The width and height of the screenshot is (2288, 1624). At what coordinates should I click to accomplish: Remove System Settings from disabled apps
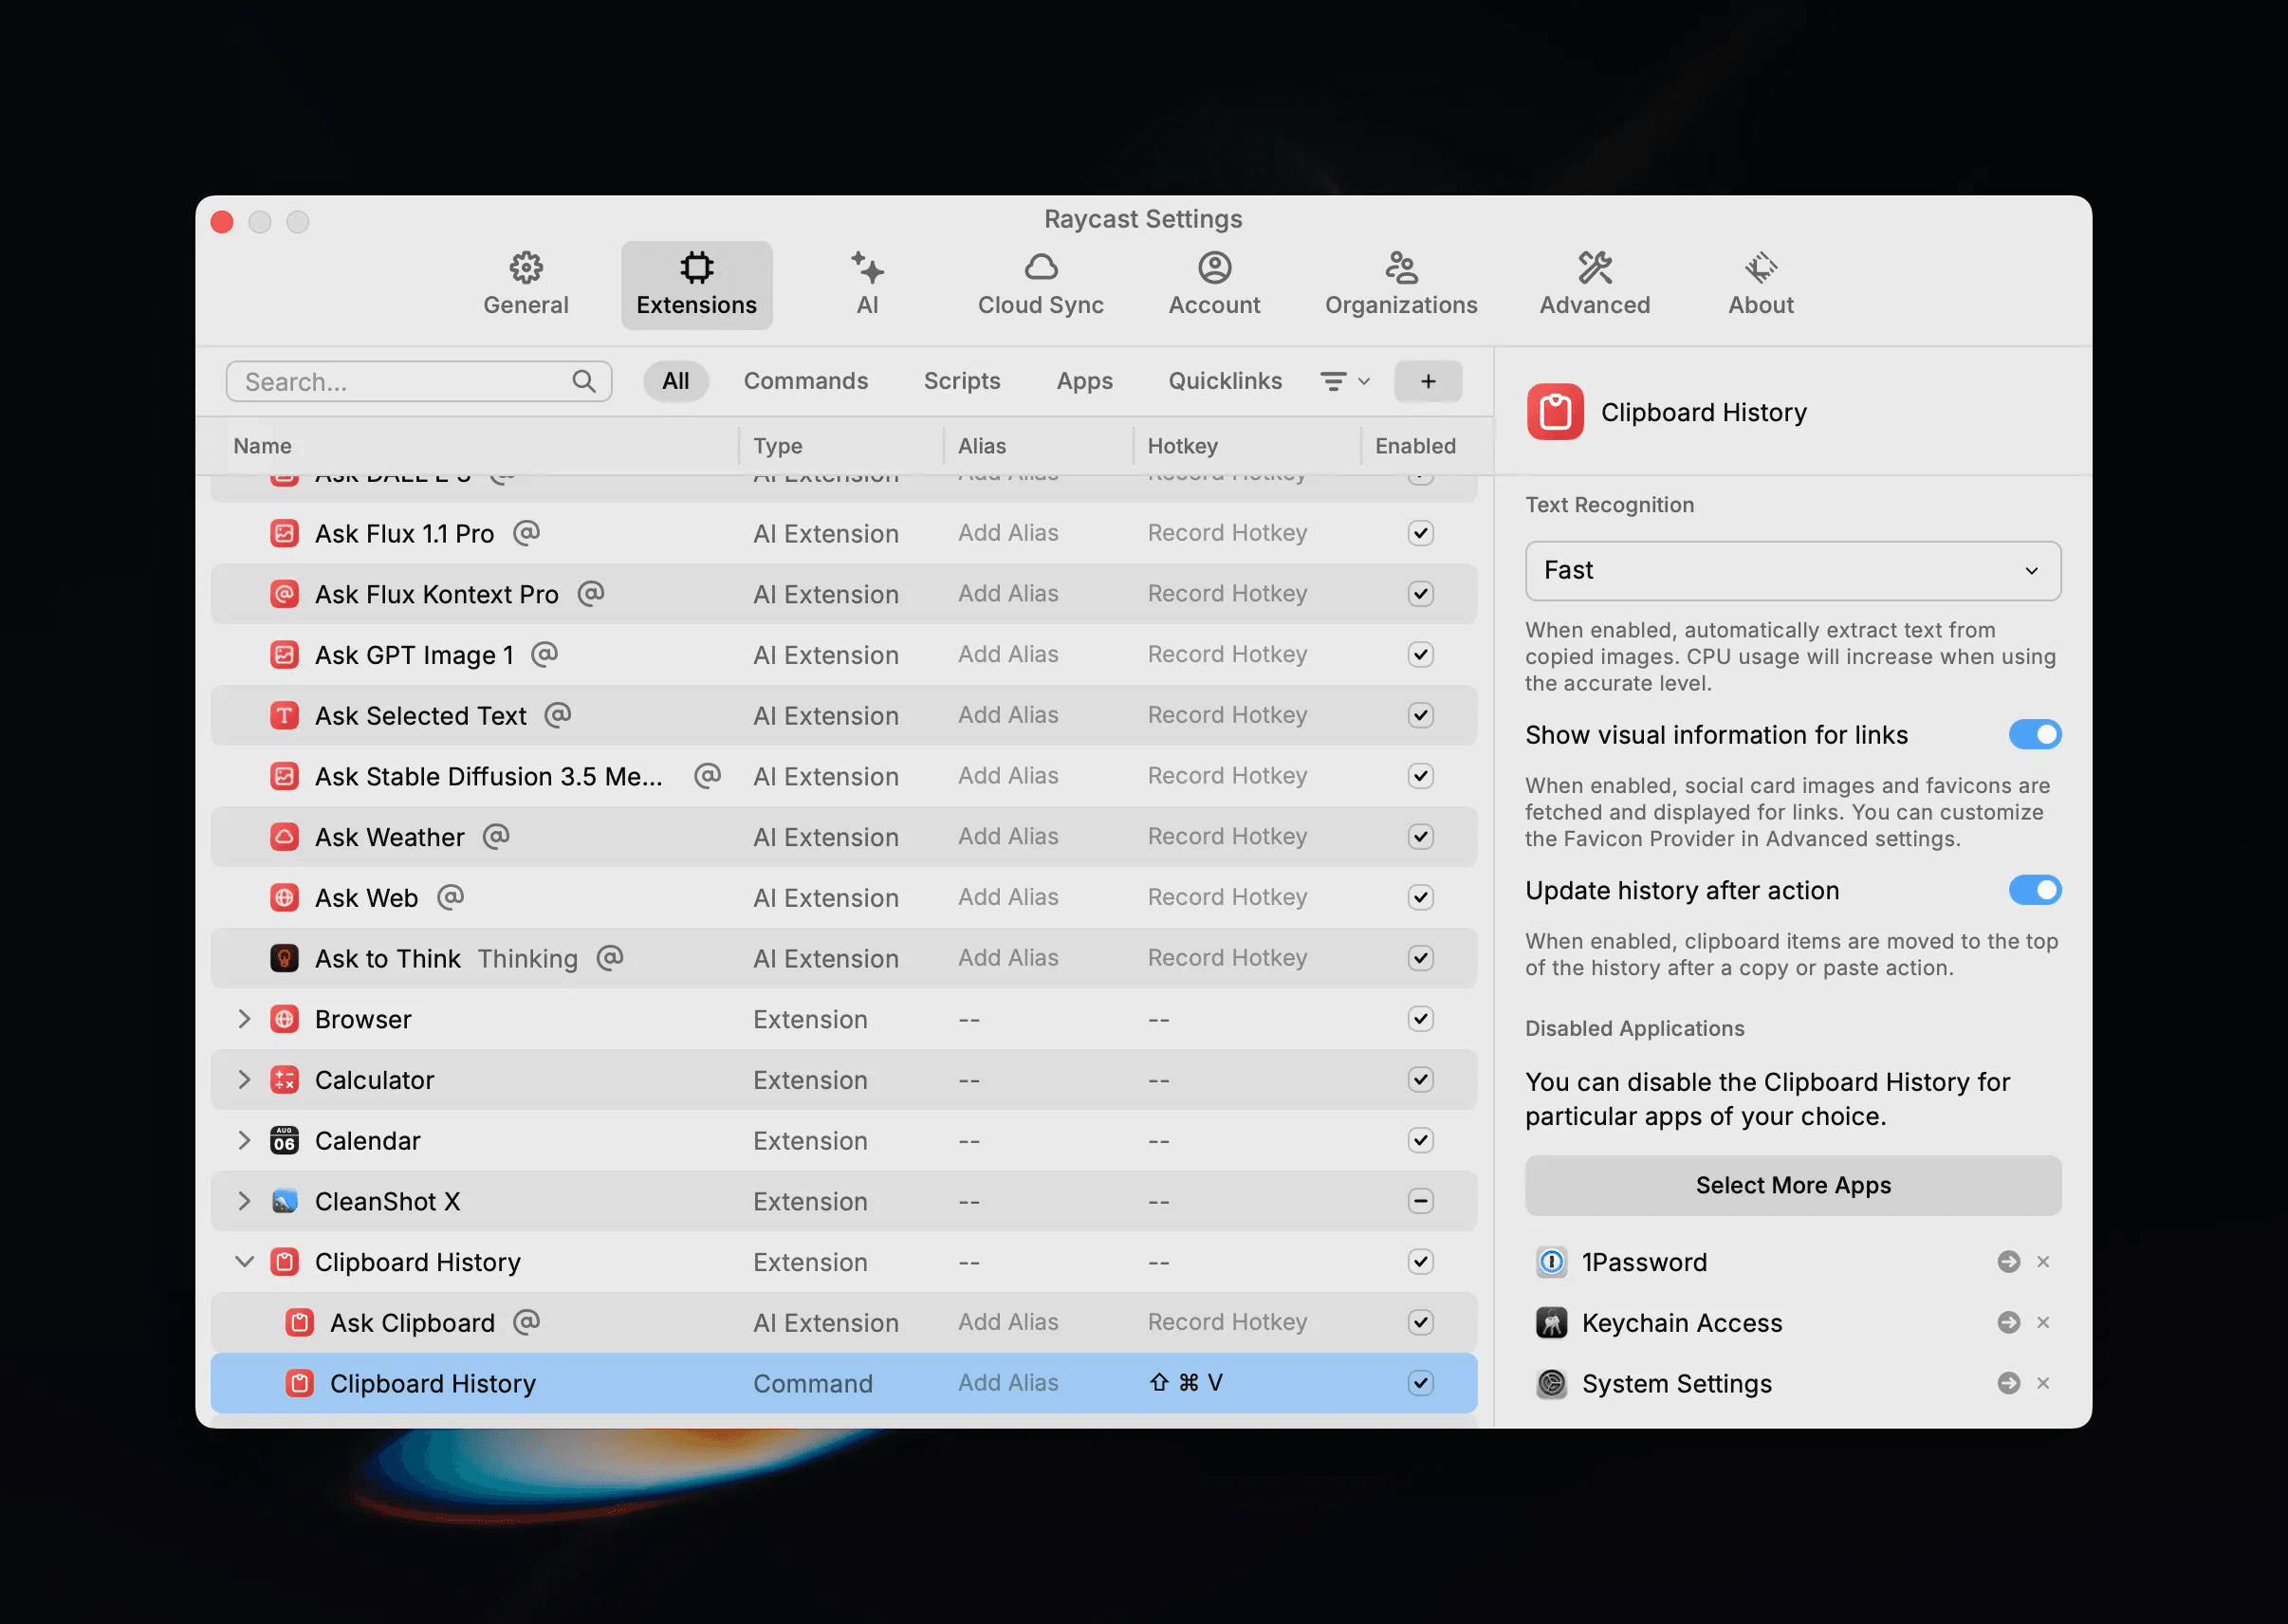click(x=2043, y=1383)
